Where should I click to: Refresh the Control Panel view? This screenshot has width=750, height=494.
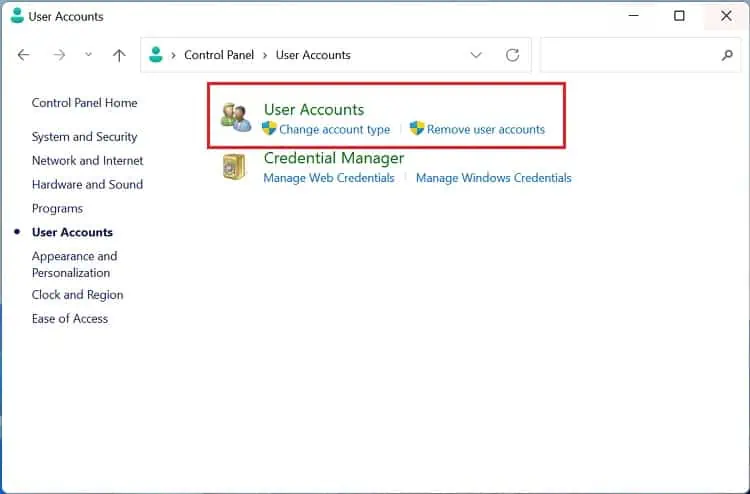[x=512, y=55]
